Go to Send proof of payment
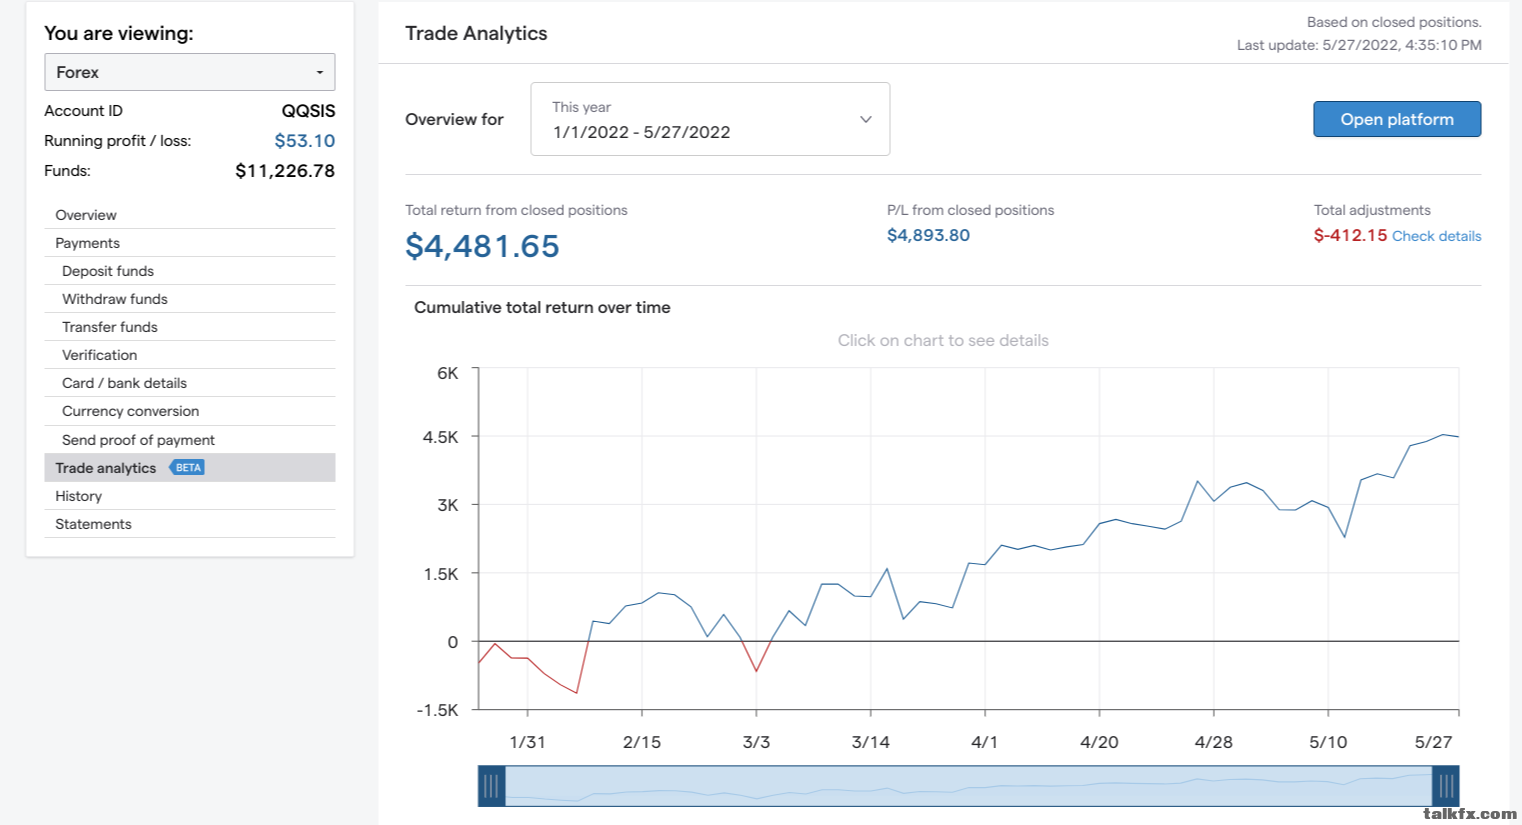The width and height of the screenshot is (1522, 825). (190, 440)
